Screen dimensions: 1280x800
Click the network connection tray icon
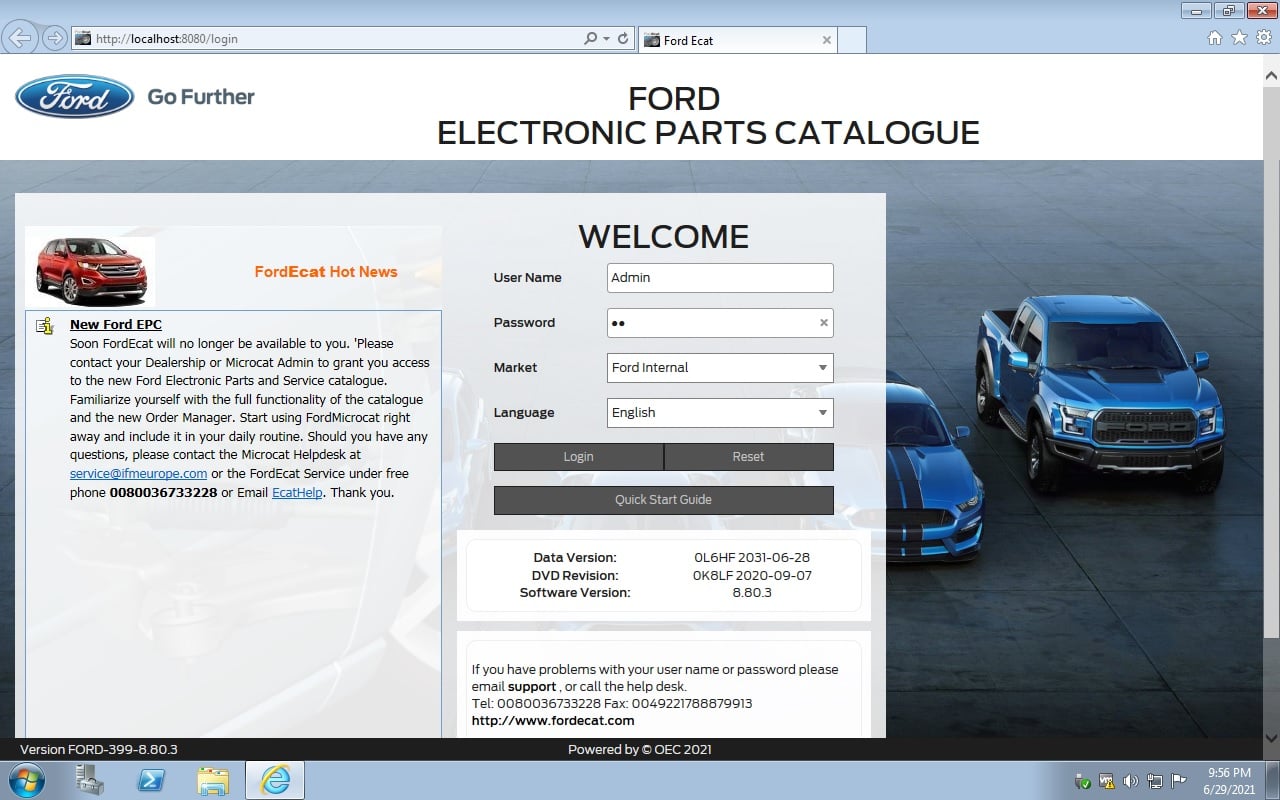[1155, 781]
